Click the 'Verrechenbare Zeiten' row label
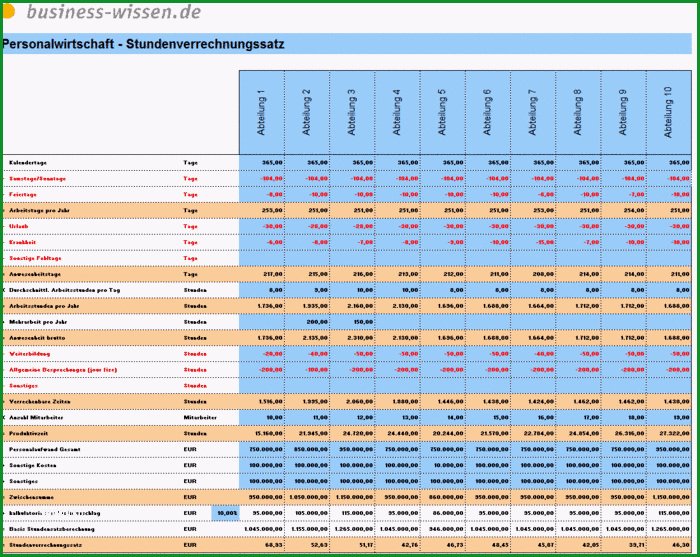 click(40, 402)
